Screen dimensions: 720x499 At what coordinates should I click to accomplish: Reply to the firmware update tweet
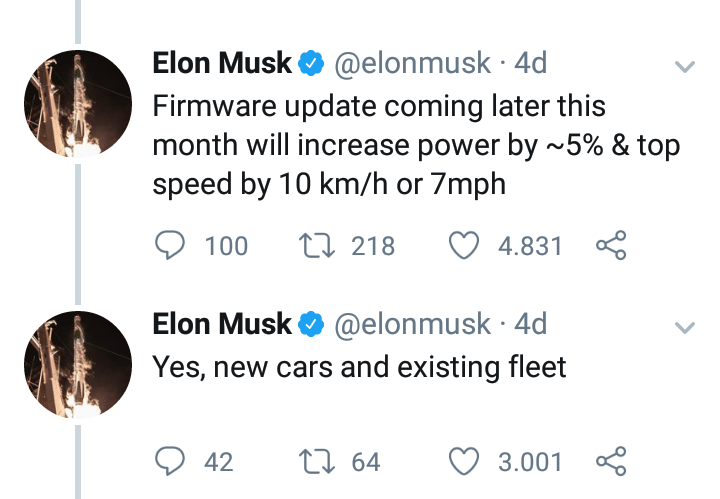tap(170, 245)
